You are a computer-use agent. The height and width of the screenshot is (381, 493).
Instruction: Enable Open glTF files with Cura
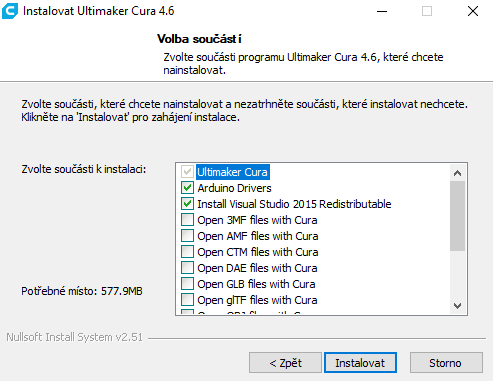(x=187, y=300)
